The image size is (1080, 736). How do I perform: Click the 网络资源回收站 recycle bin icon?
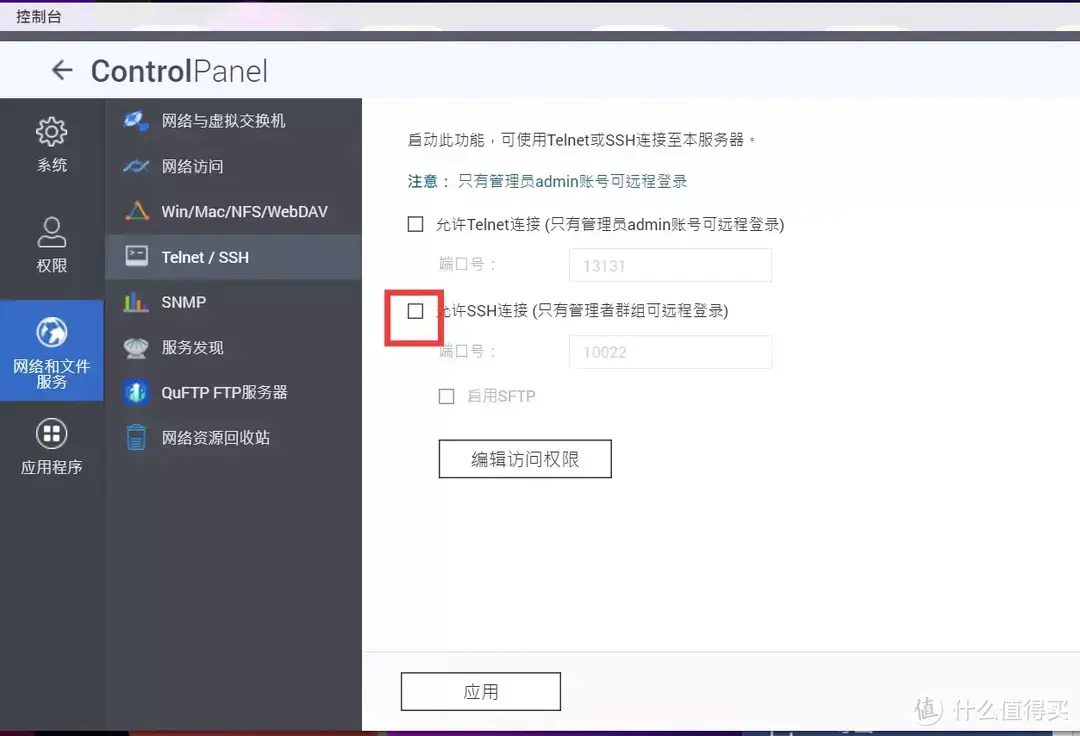pos(135,437)
